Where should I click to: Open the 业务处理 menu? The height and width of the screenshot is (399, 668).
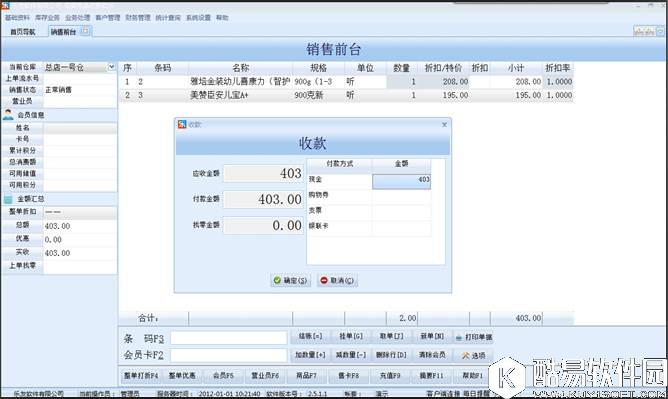78,17
